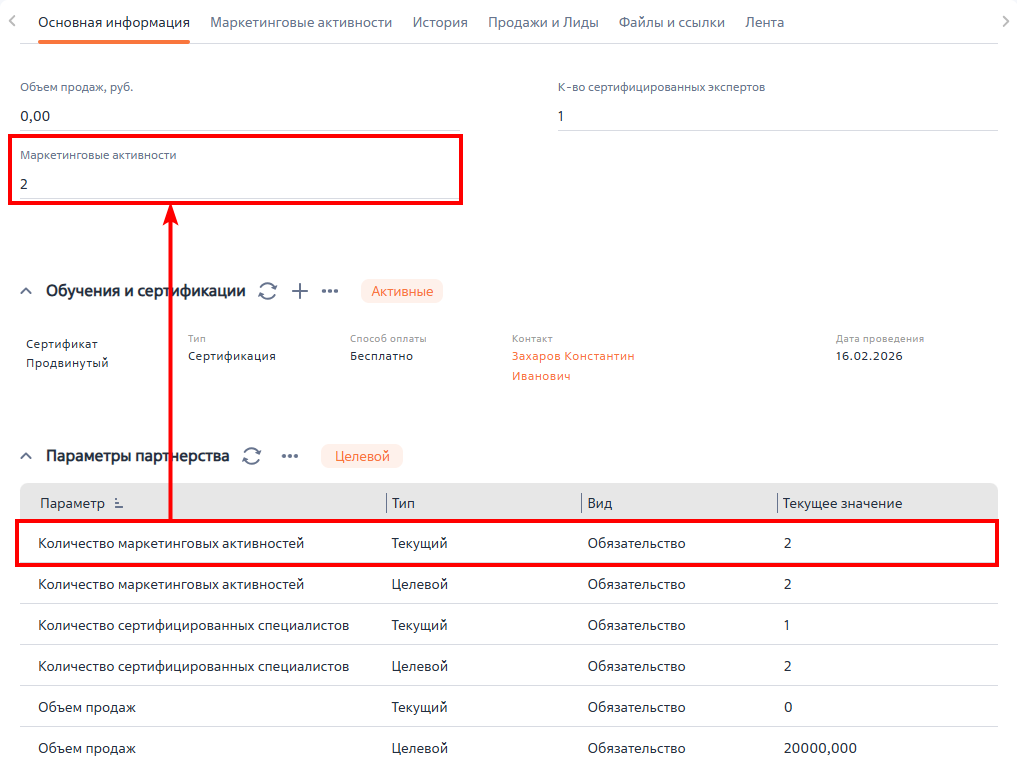
Task: Open the Активные filter tag
Action: (402, 291)
